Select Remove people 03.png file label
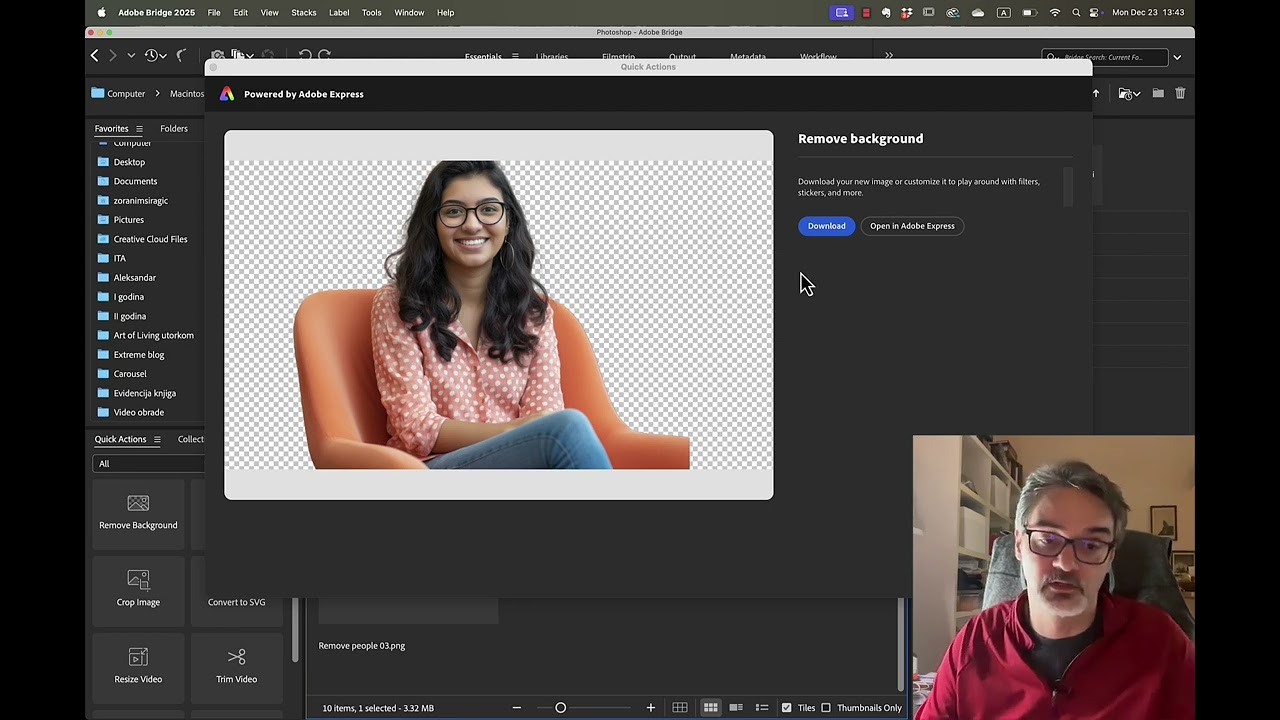This screenshot has width=1280, height=720. (362, 646)
